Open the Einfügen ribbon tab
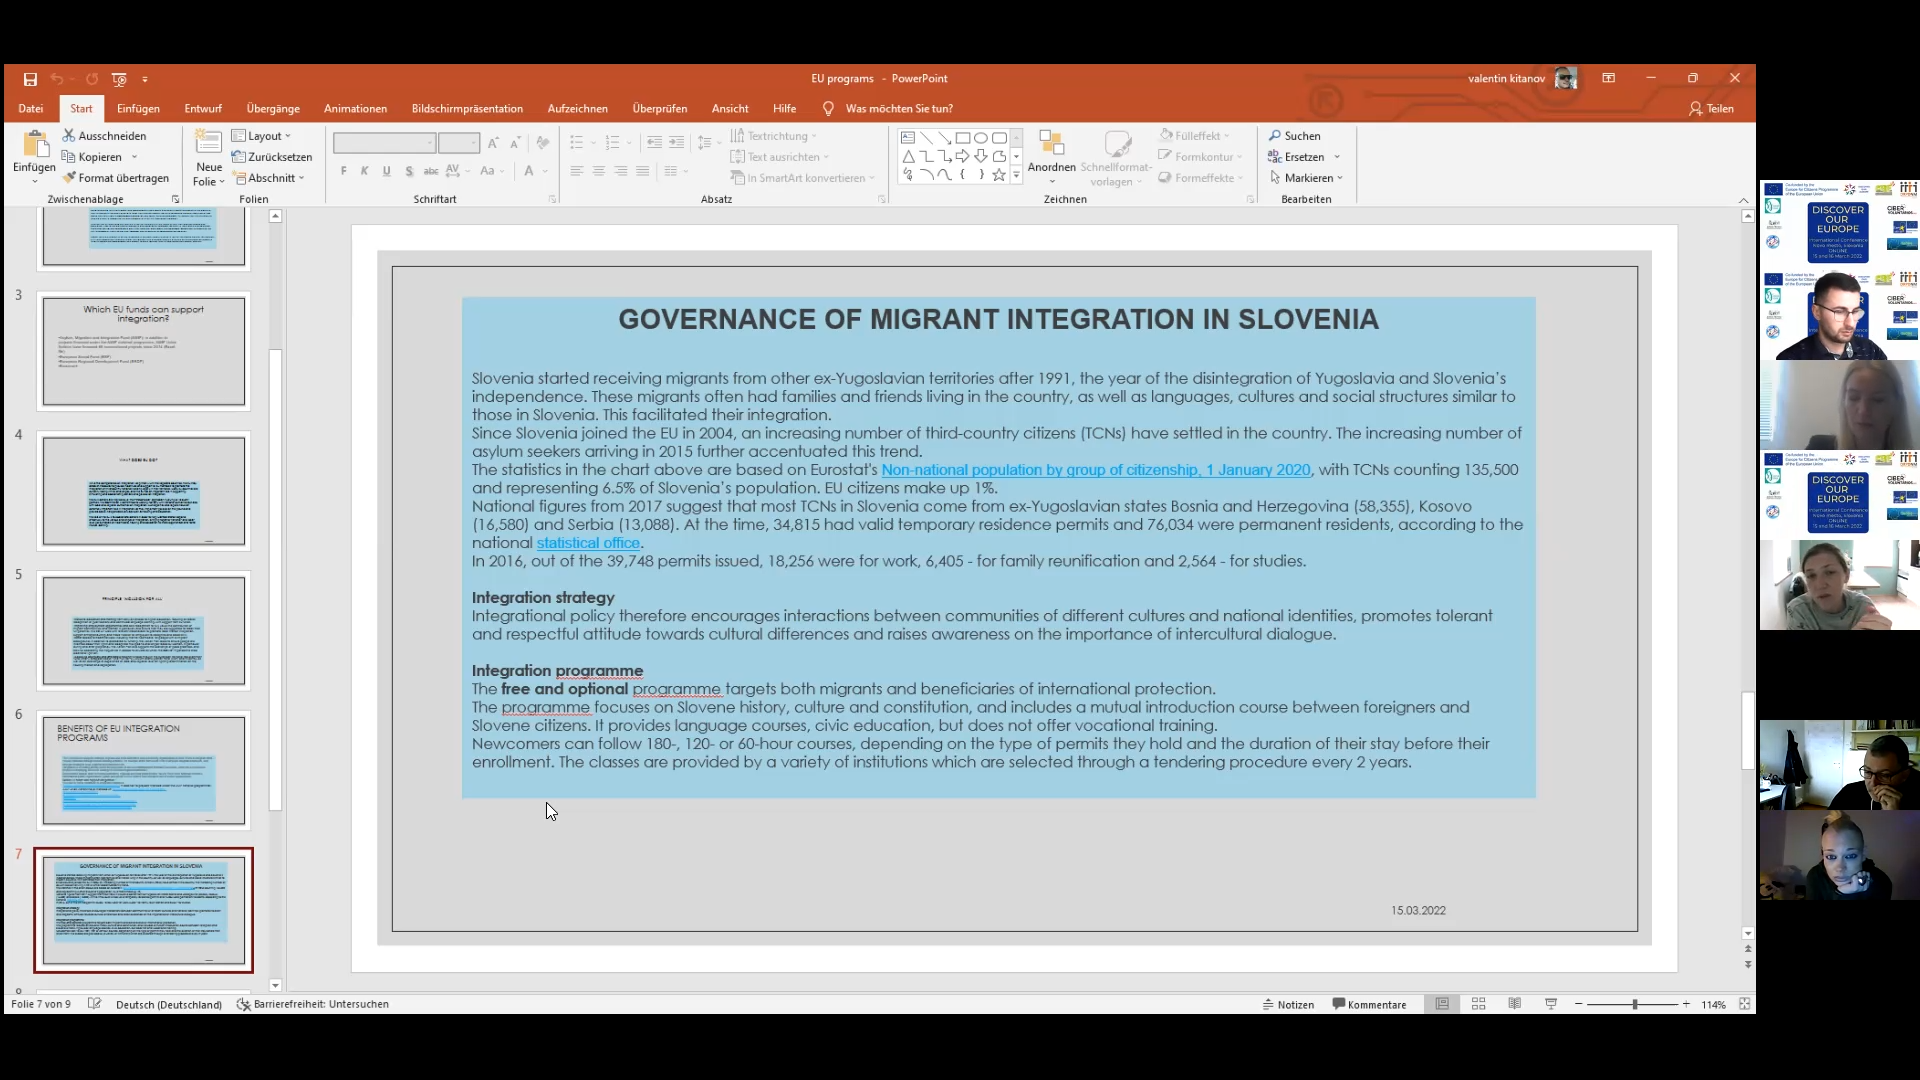 pos(138,108)
